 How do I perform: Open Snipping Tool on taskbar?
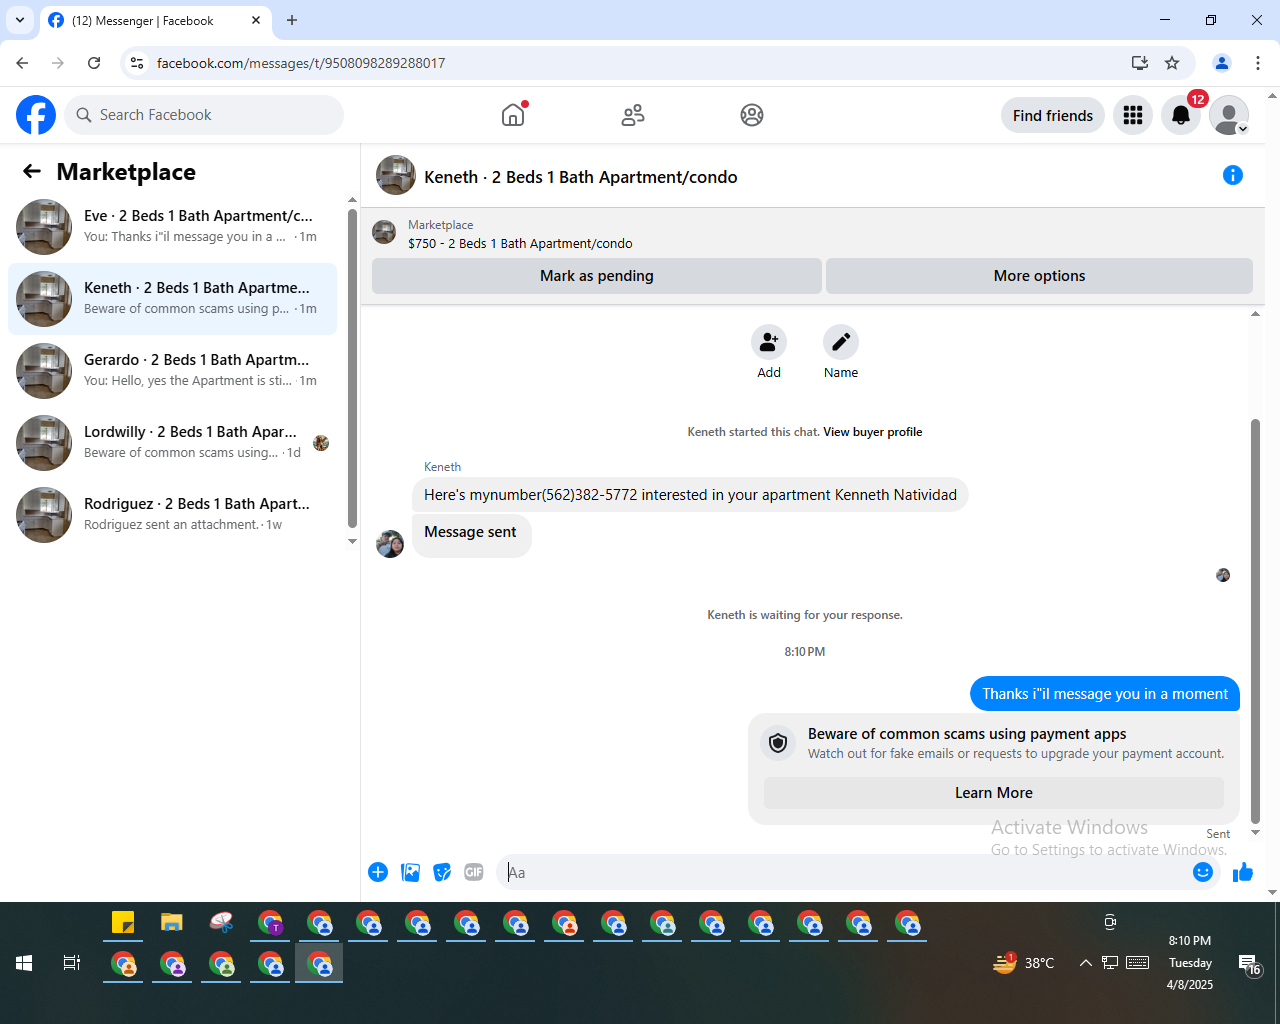(x=221, y=923)
